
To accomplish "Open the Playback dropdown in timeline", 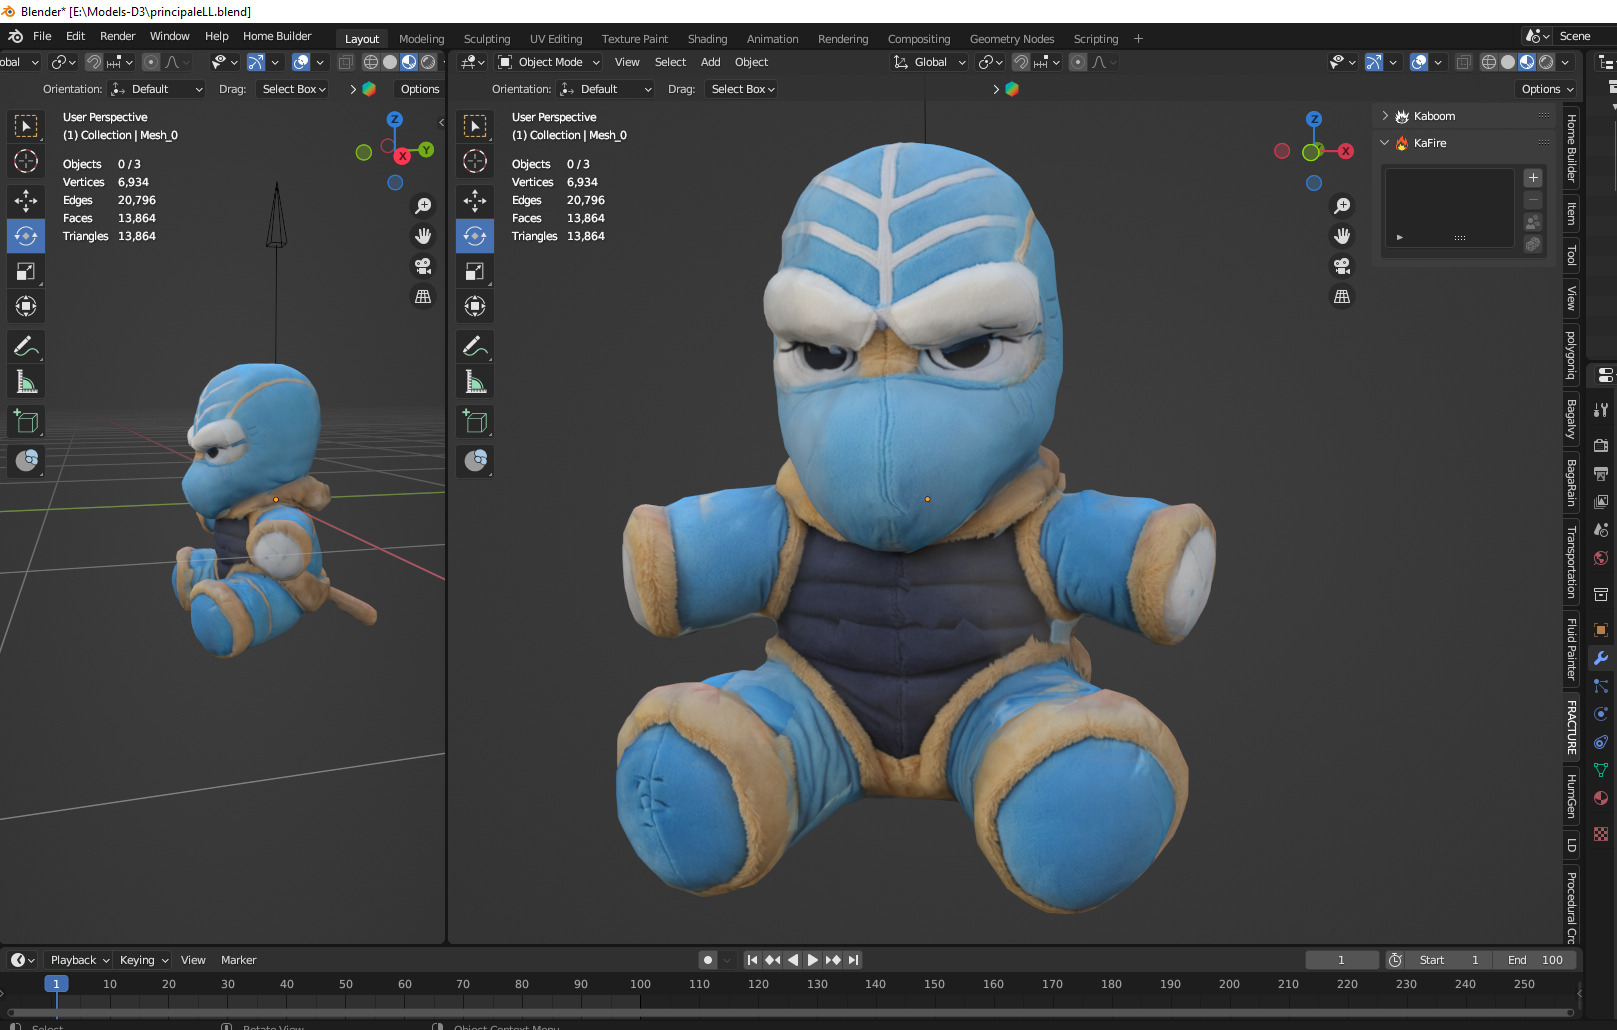I will click(80, 960).
